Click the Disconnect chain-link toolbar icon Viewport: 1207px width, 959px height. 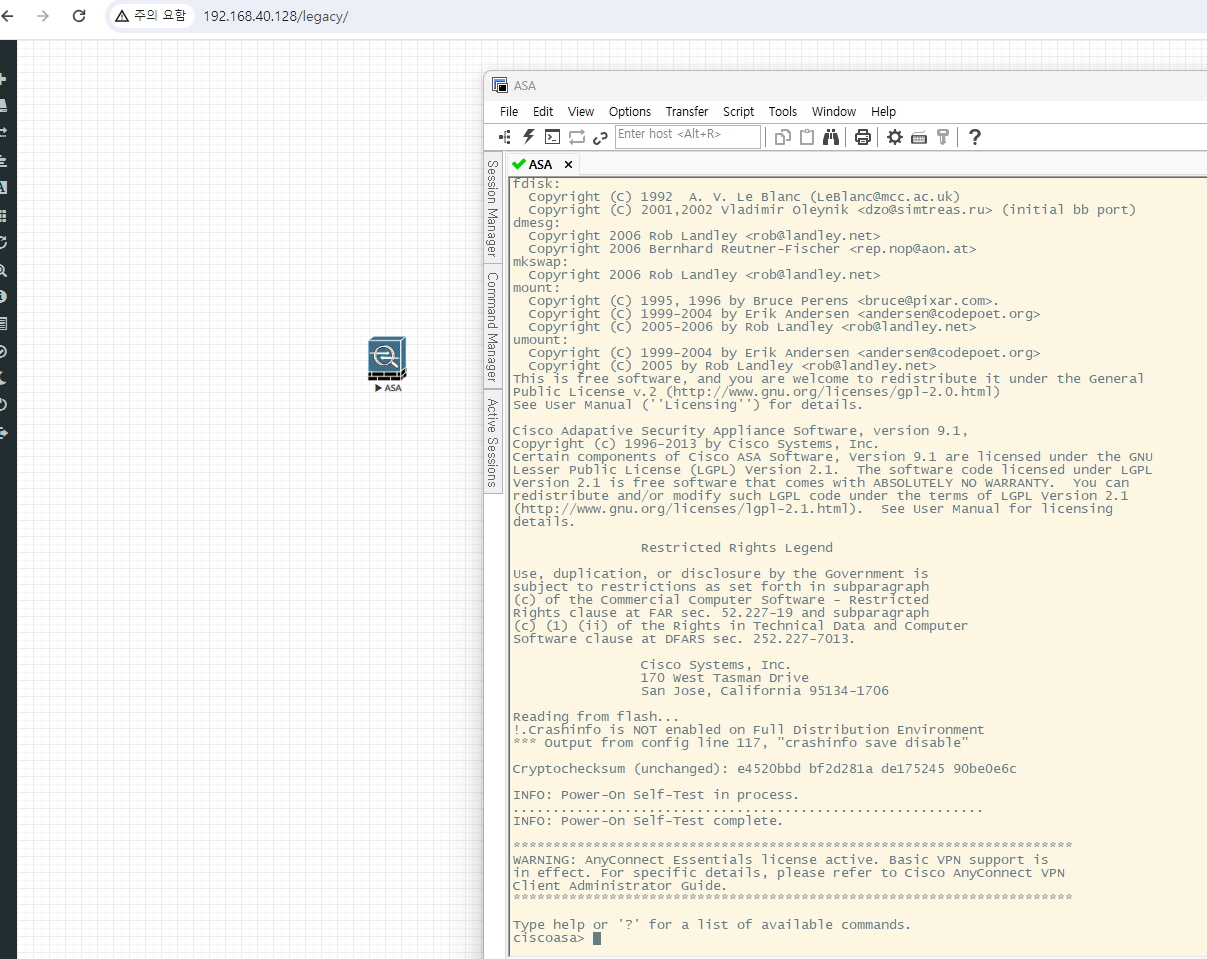tap(600, 137)
